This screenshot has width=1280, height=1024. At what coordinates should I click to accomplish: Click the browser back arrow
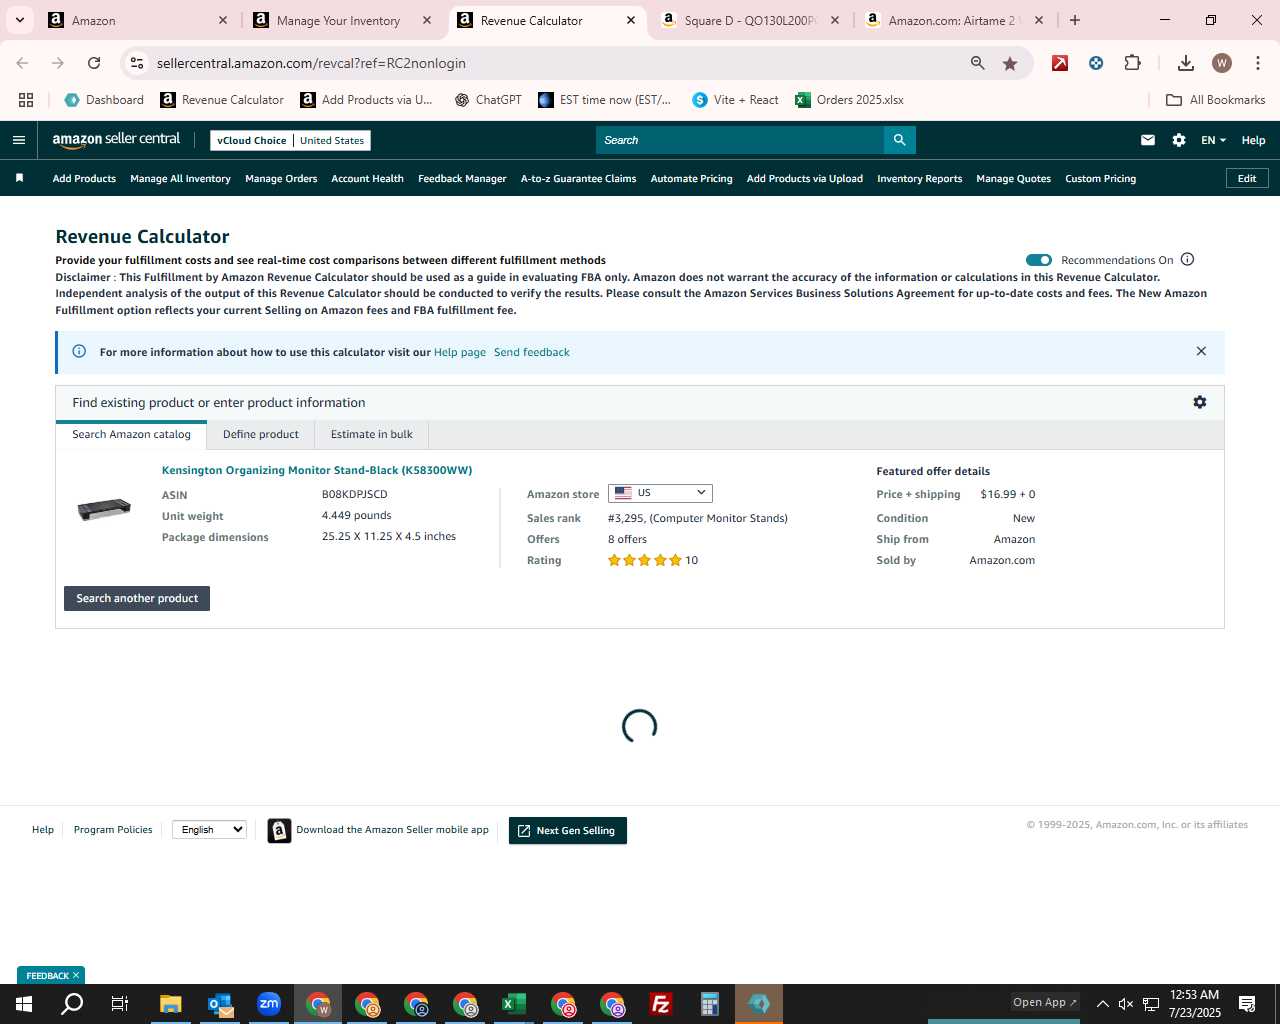[22, 63]
